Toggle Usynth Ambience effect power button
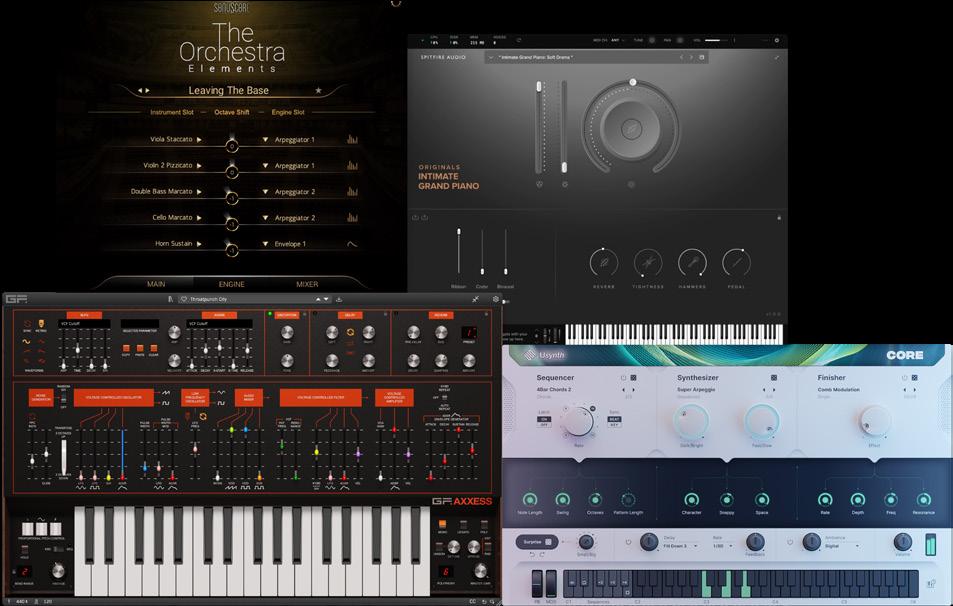The width and height of the screenshot is (953, 606). coord(790,542)
